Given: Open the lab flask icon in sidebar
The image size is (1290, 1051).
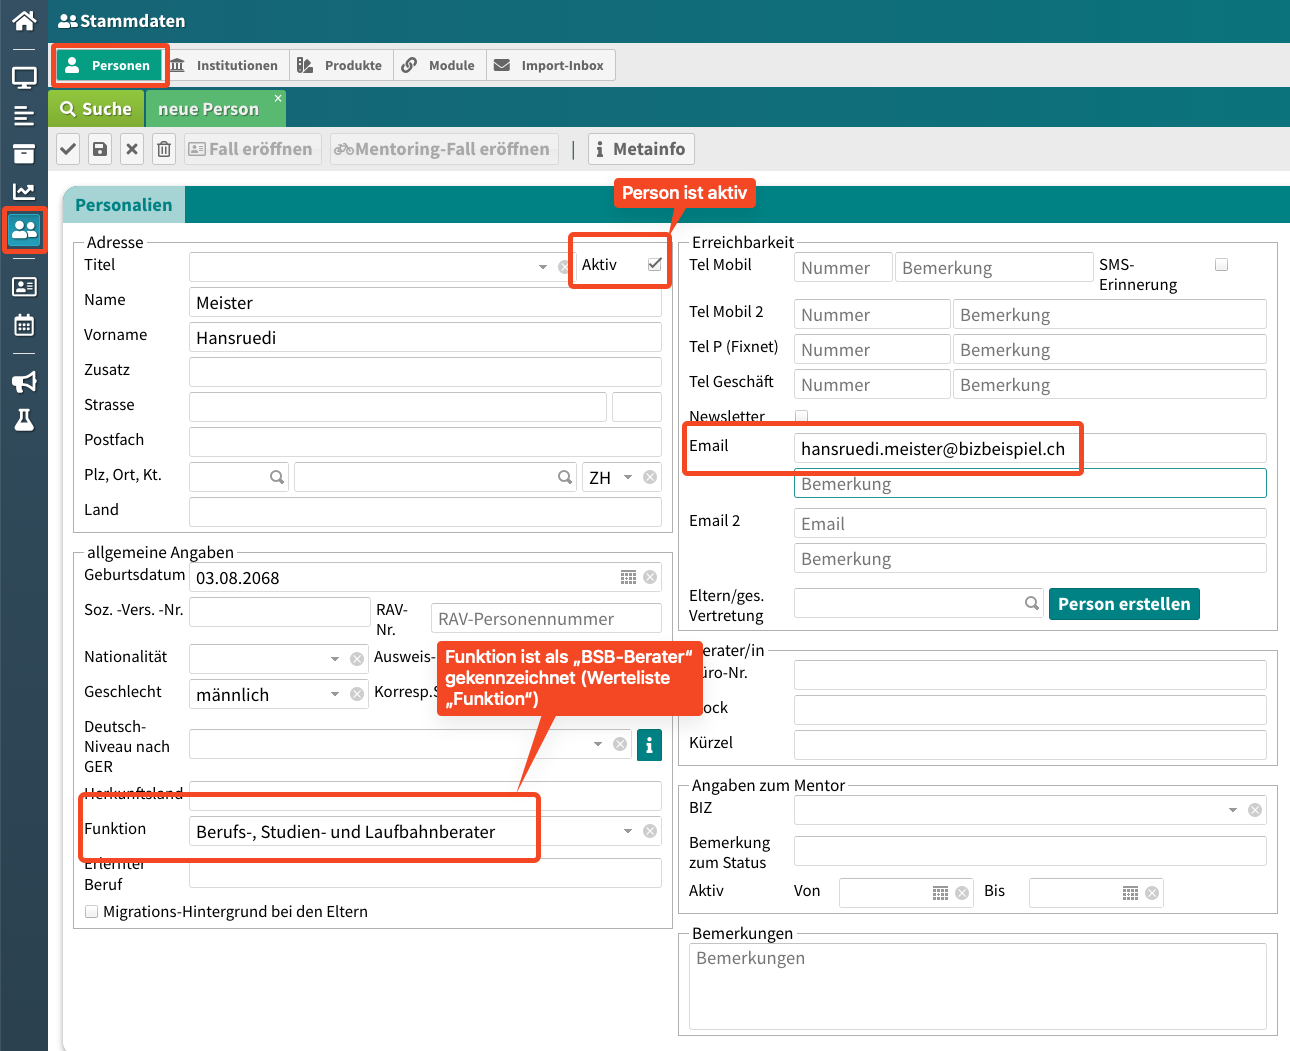Looking at the screenshot, I should (24, 419).
